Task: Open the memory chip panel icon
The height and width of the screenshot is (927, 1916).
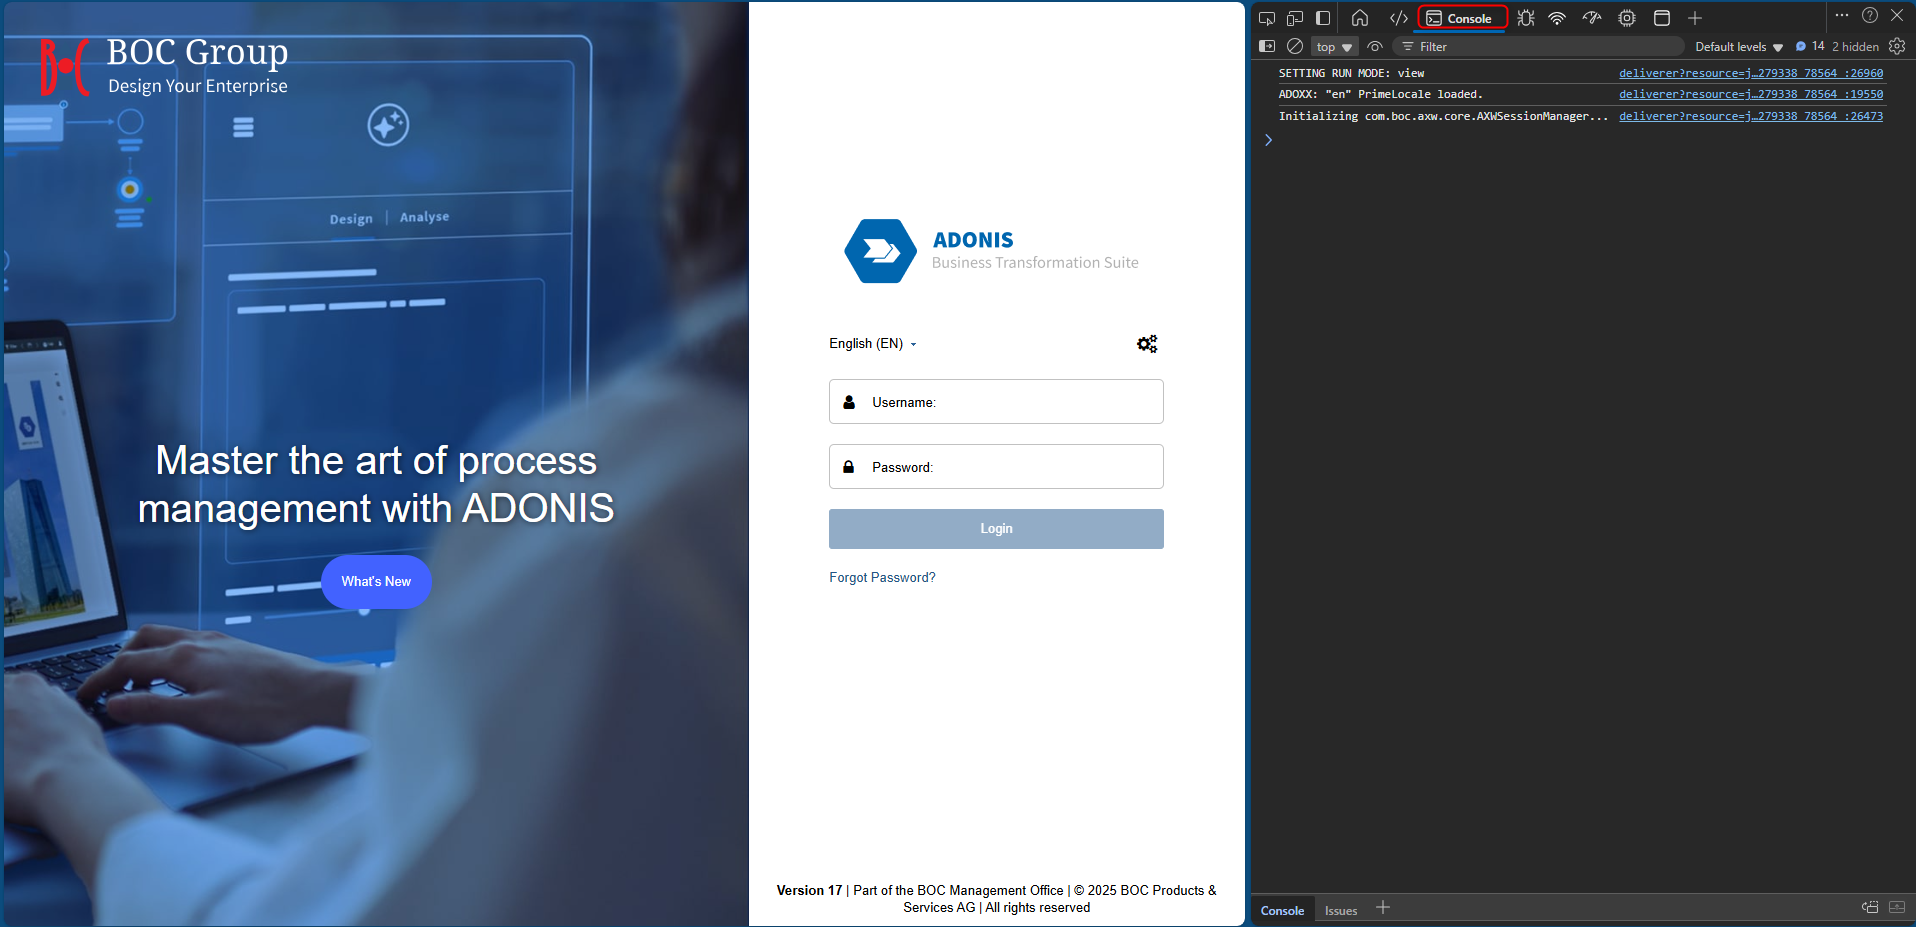Action: click(1626, 17)
